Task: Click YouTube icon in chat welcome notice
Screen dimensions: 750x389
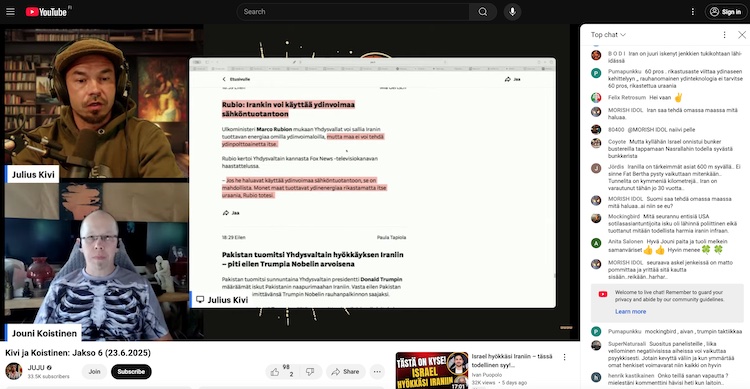Action: 603,294
